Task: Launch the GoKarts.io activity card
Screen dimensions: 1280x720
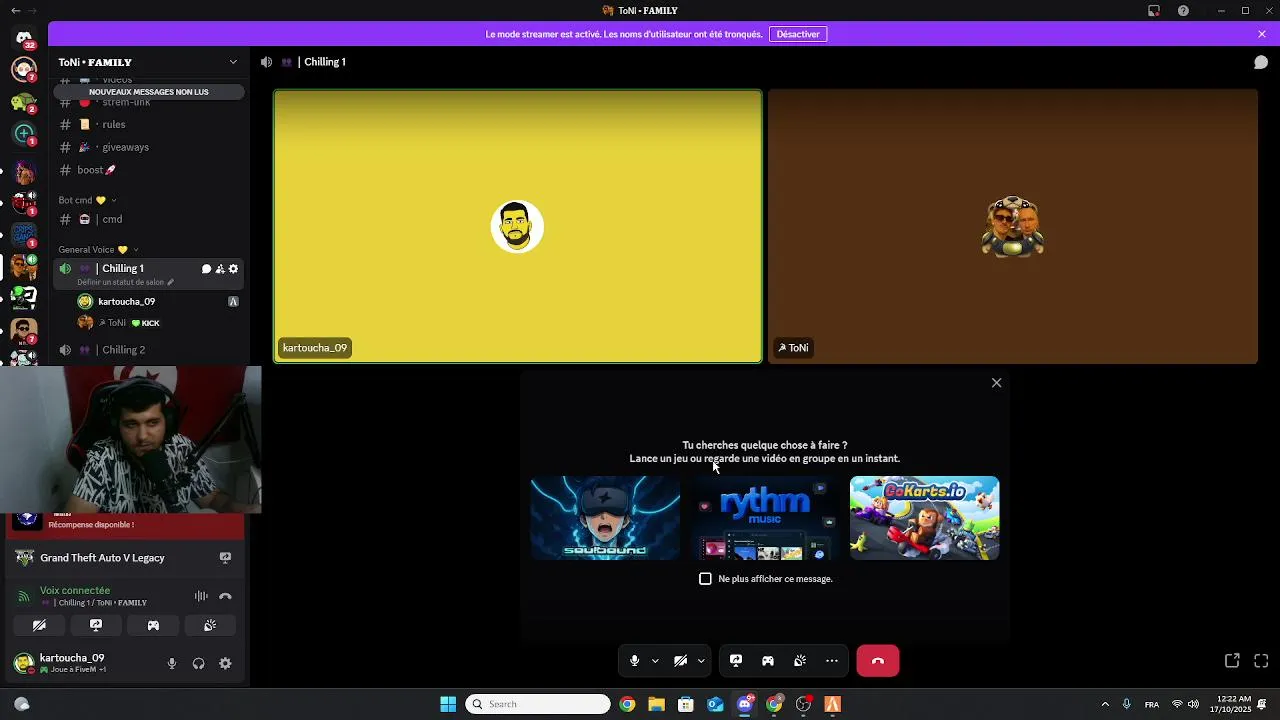Action: (x=924, y=518)
